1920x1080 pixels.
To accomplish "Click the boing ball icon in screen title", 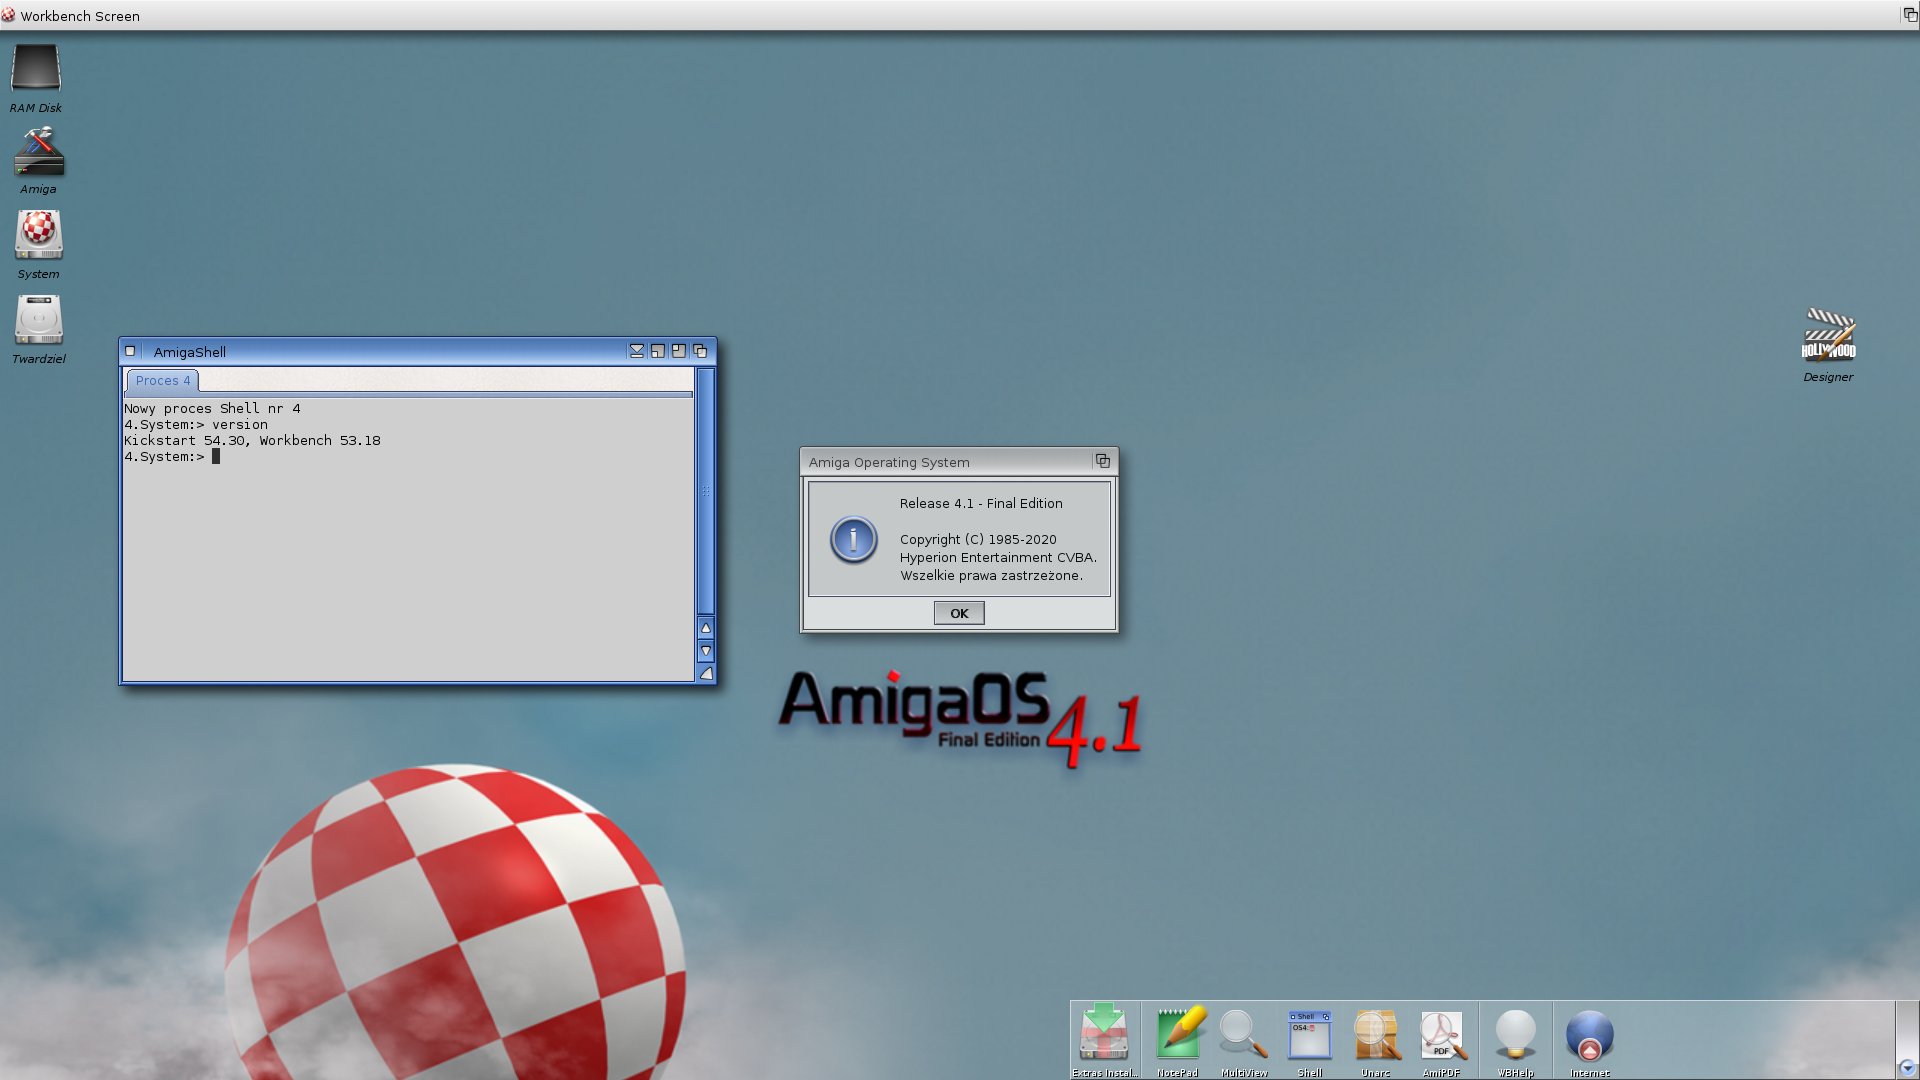I will [9, 15].
